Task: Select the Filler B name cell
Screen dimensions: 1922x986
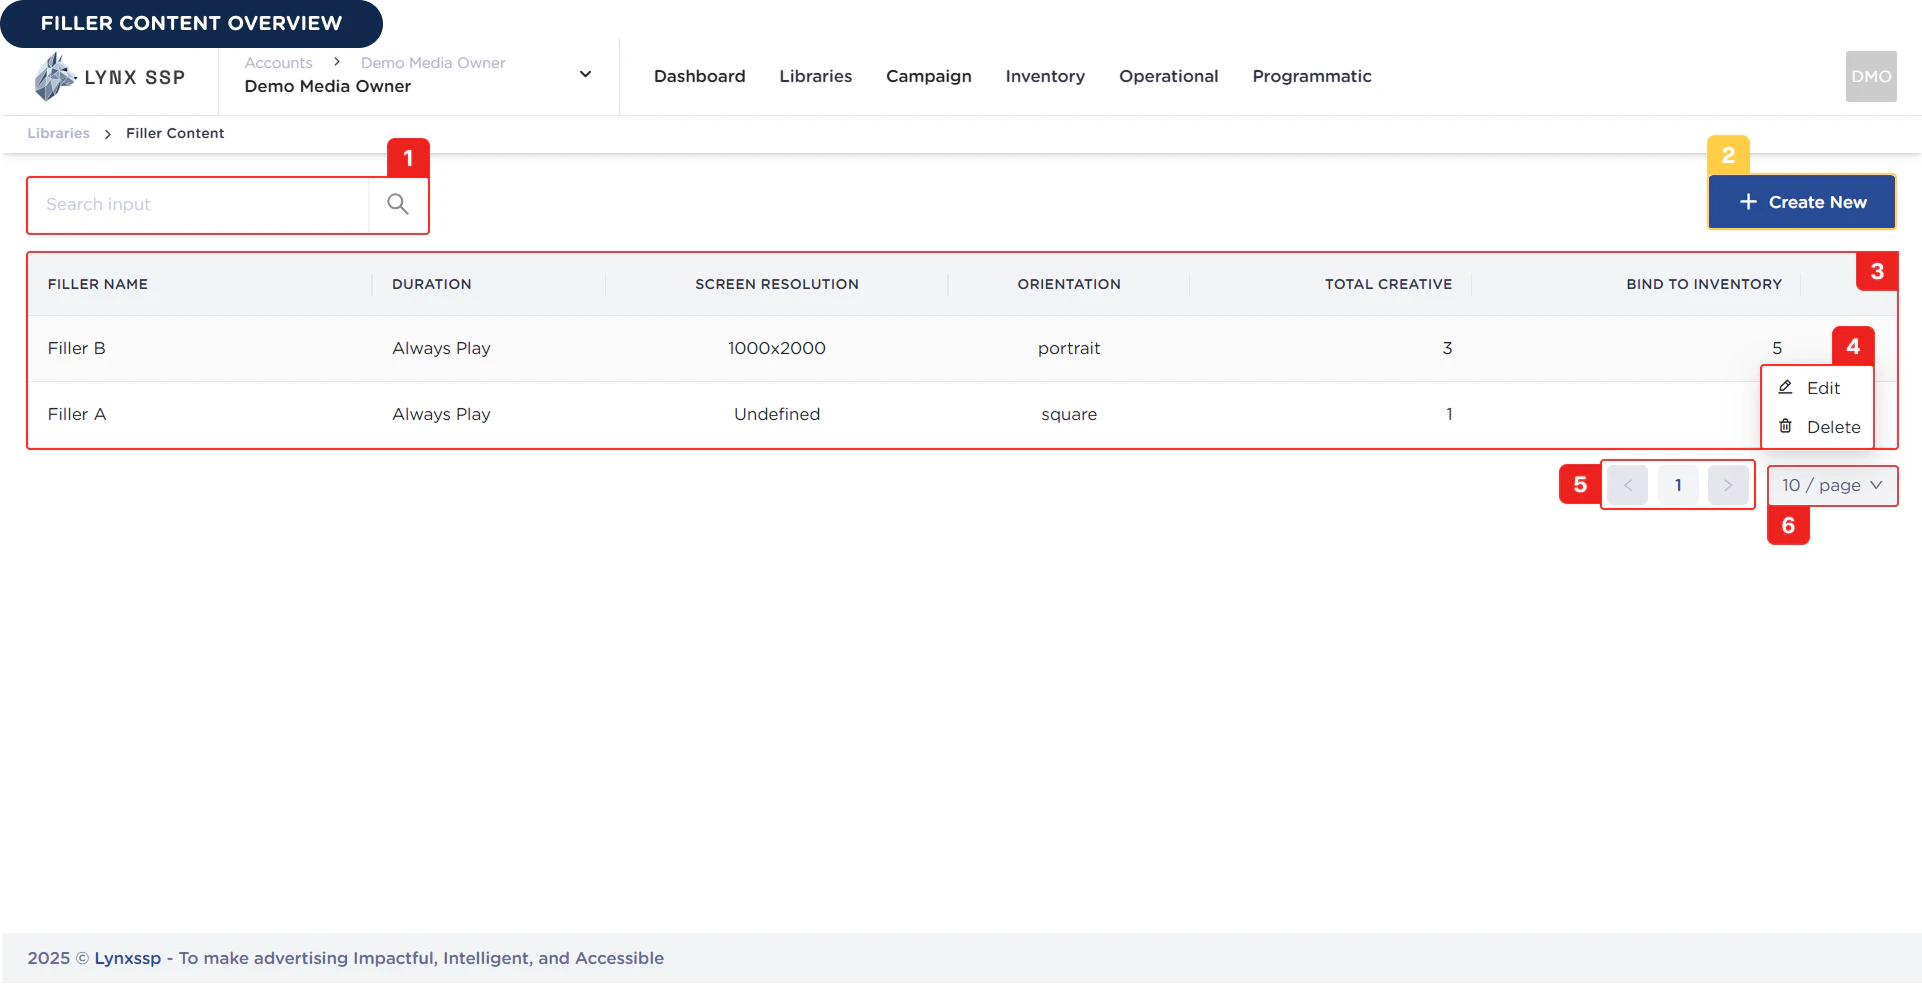Action: [76, 348]
